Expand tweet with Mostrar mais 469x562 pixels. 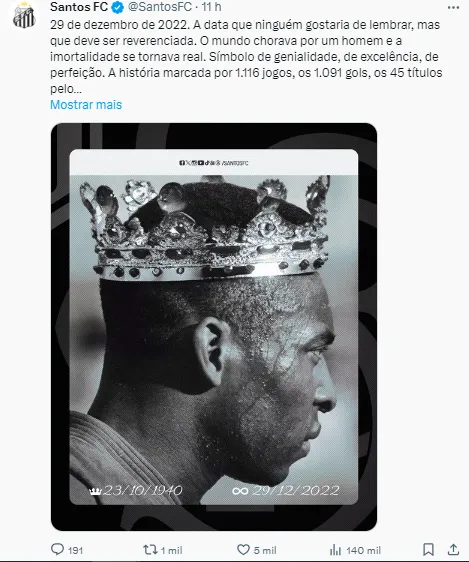pos(86,105)
